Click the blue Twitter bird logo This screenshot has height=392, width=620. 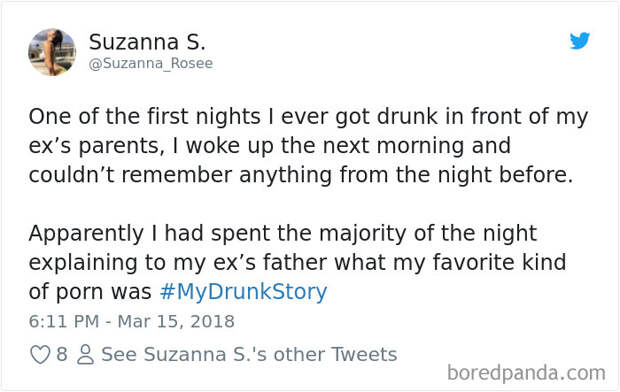[580, 41]
